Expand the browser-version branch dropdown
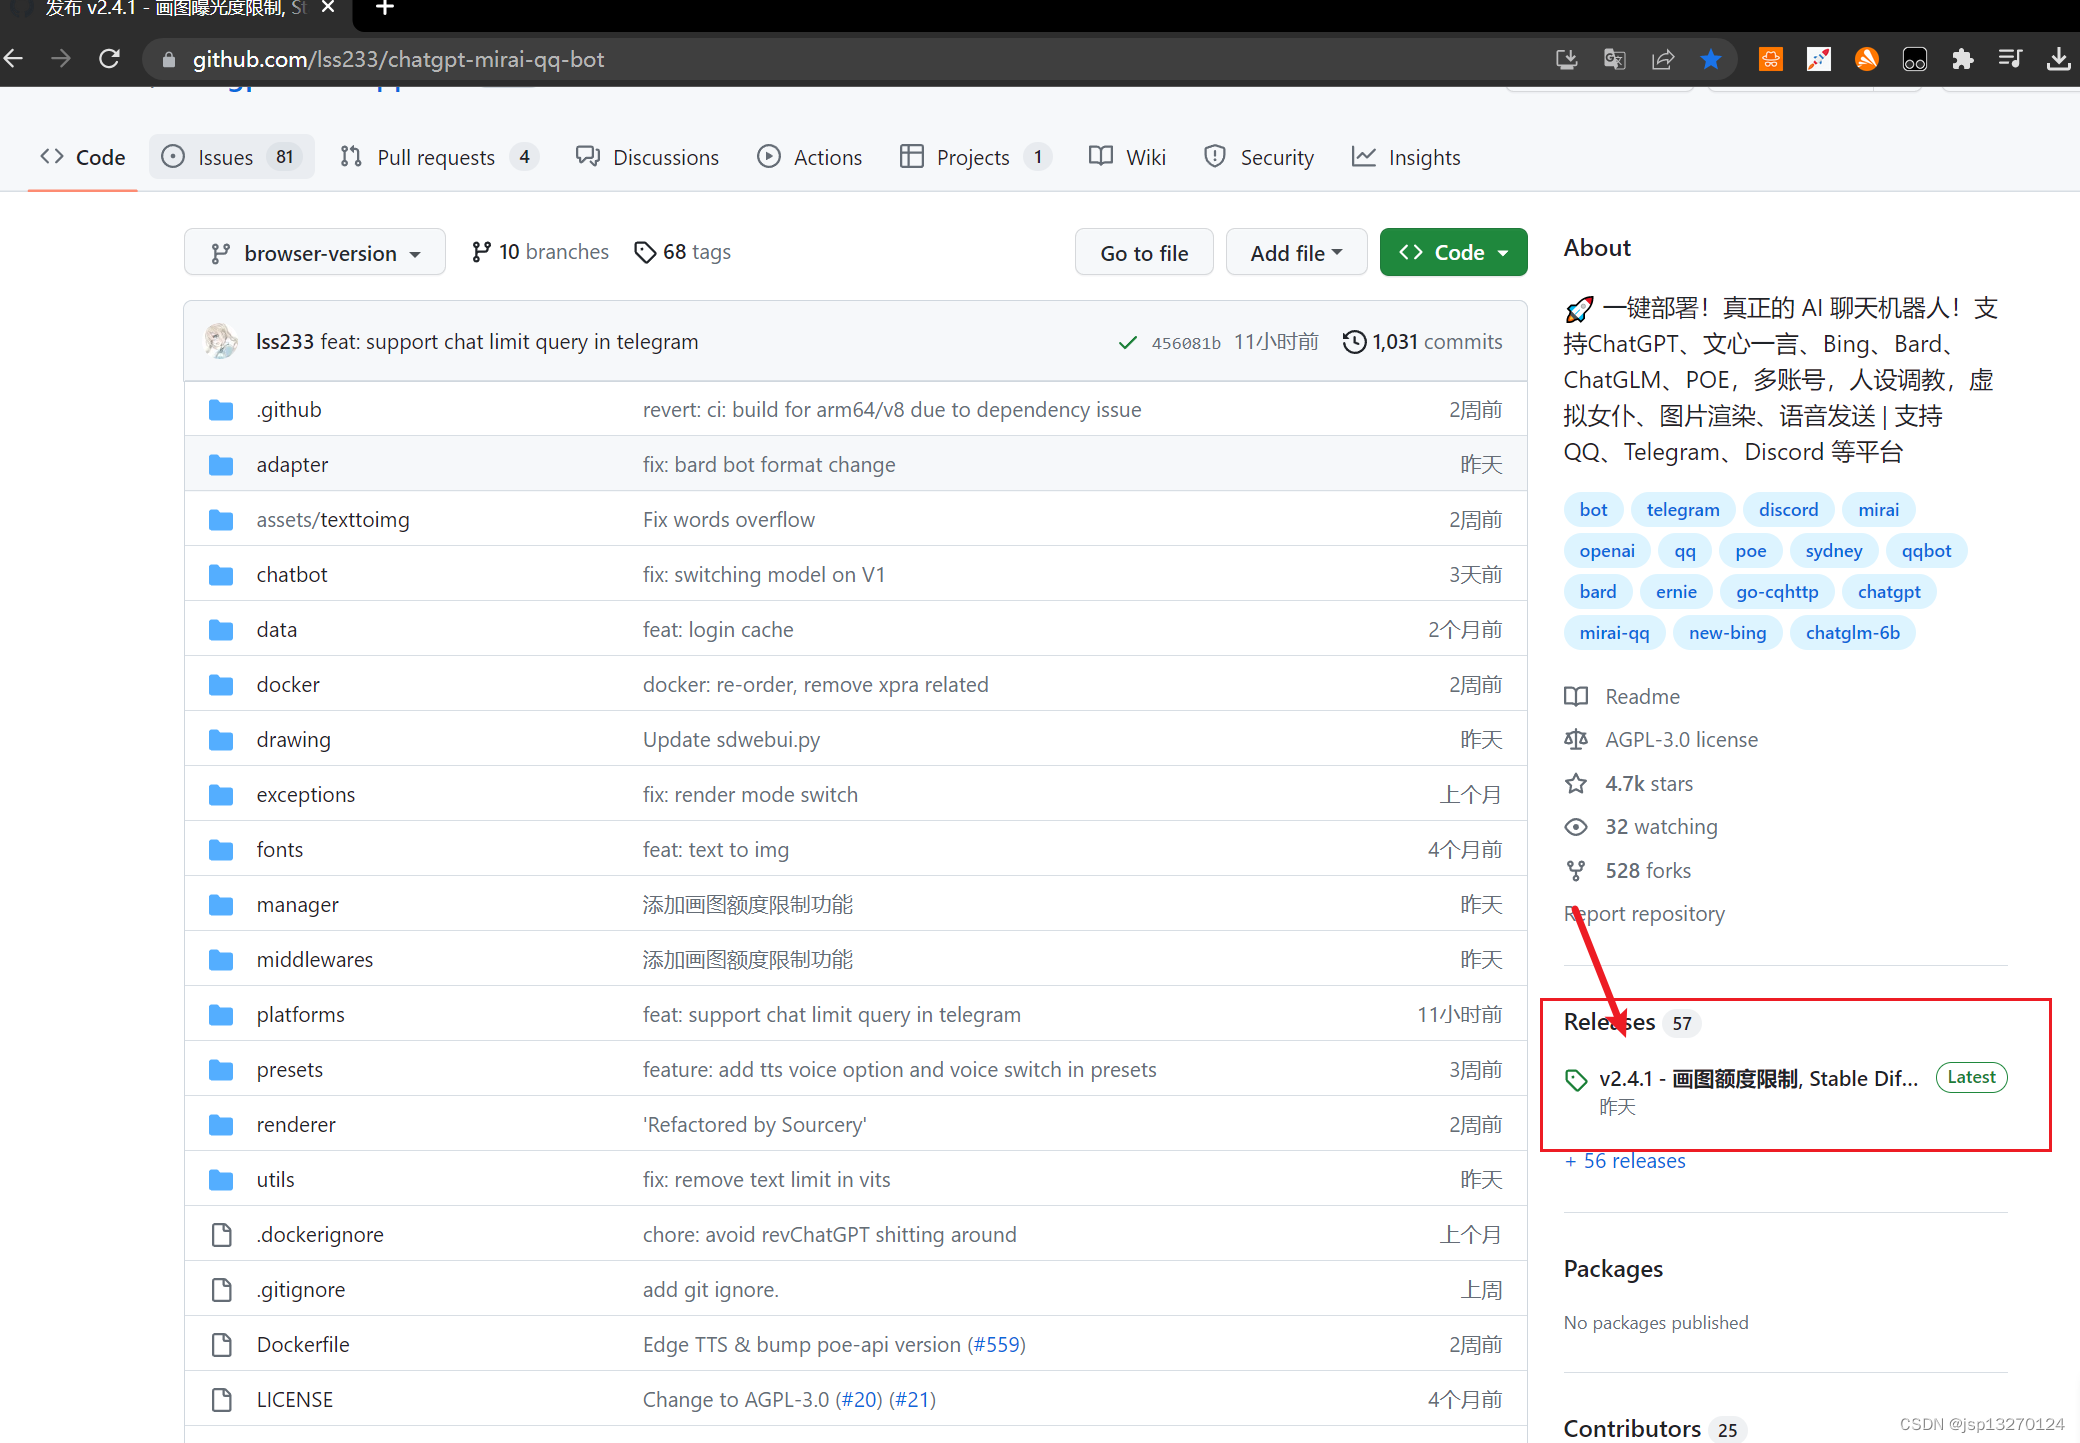The width and height of the screenshot is (2080, 1443). pos(315,253)
